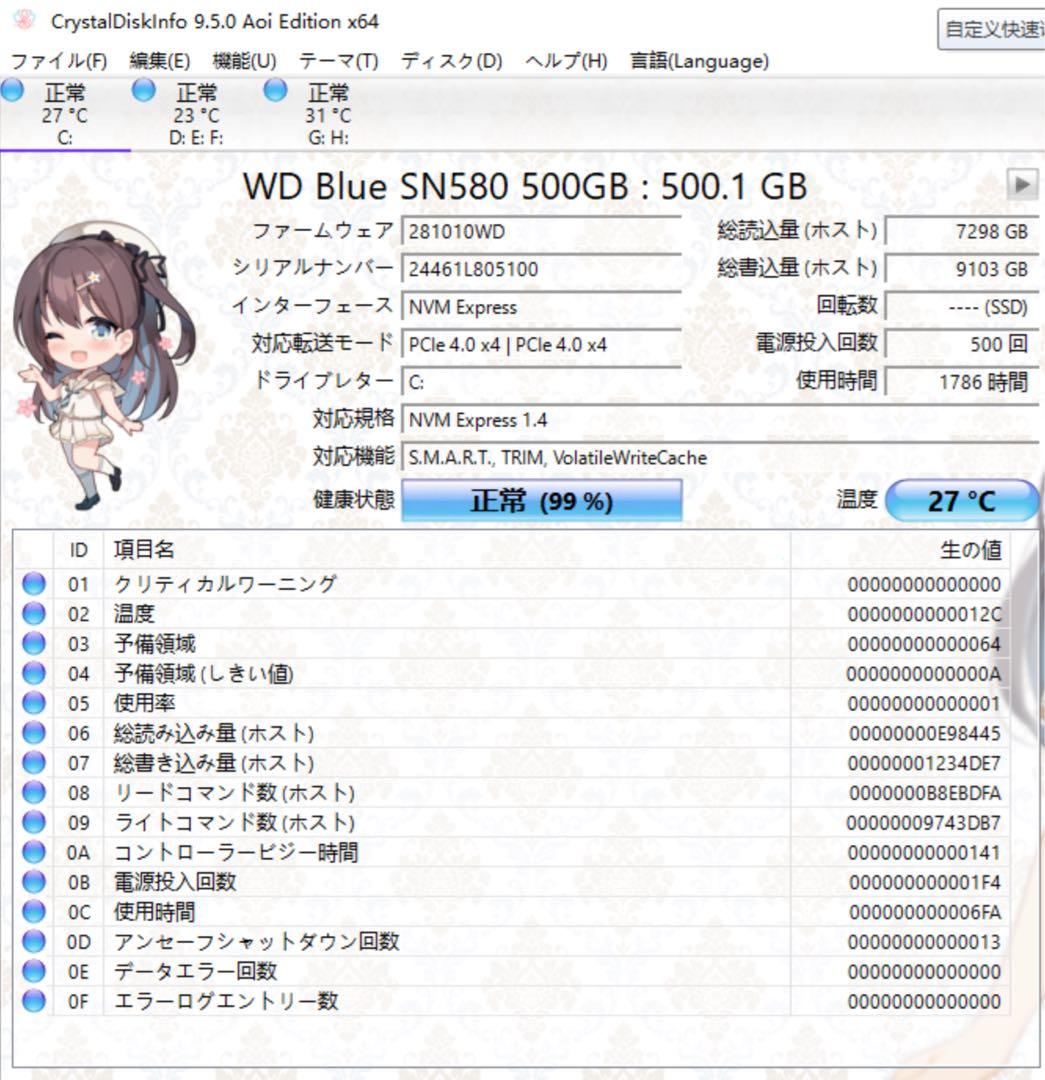The image size is (1045, 1080).
Task: Click the 正常 (99 %) health status button
Action: (x=541, y=501)
